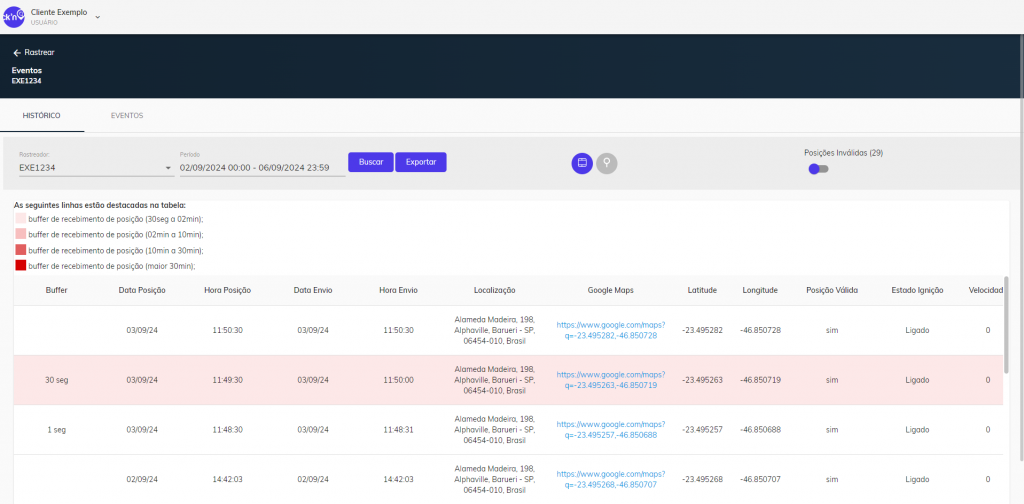Click the '30 seg' buffer cell
Viewport: 1024px width, 504px height.
click(x=56, y=380)
